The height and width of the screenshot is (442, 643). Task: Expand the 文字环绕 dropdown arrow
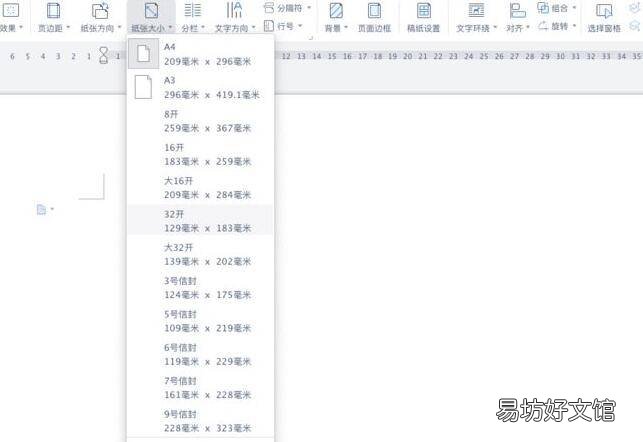coord(495,27)
